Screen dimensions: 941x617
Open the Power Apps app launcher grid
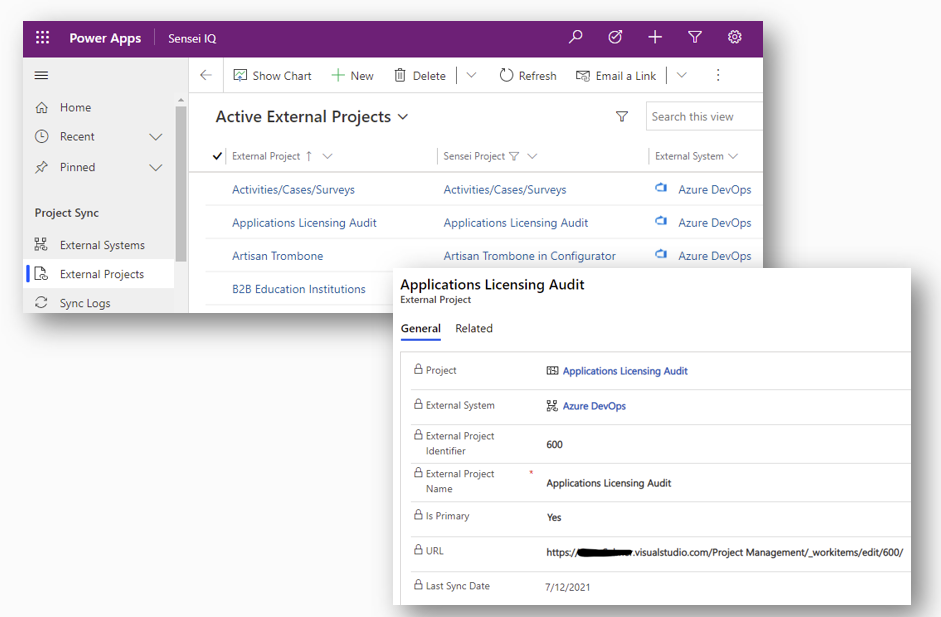click(42, 38)
